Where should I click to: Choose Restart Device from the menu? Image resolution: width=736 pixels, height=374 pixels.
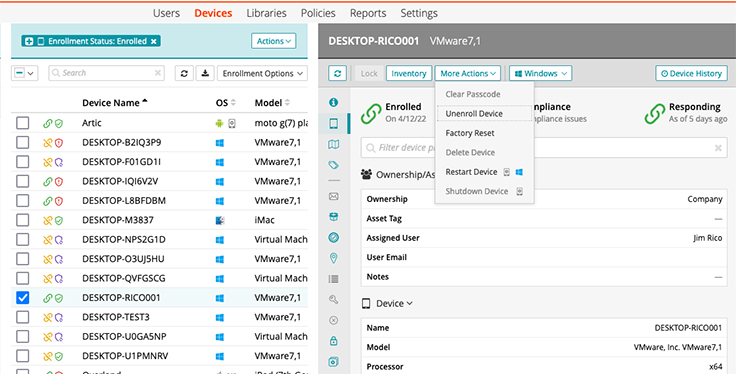[x=471, y=172]
